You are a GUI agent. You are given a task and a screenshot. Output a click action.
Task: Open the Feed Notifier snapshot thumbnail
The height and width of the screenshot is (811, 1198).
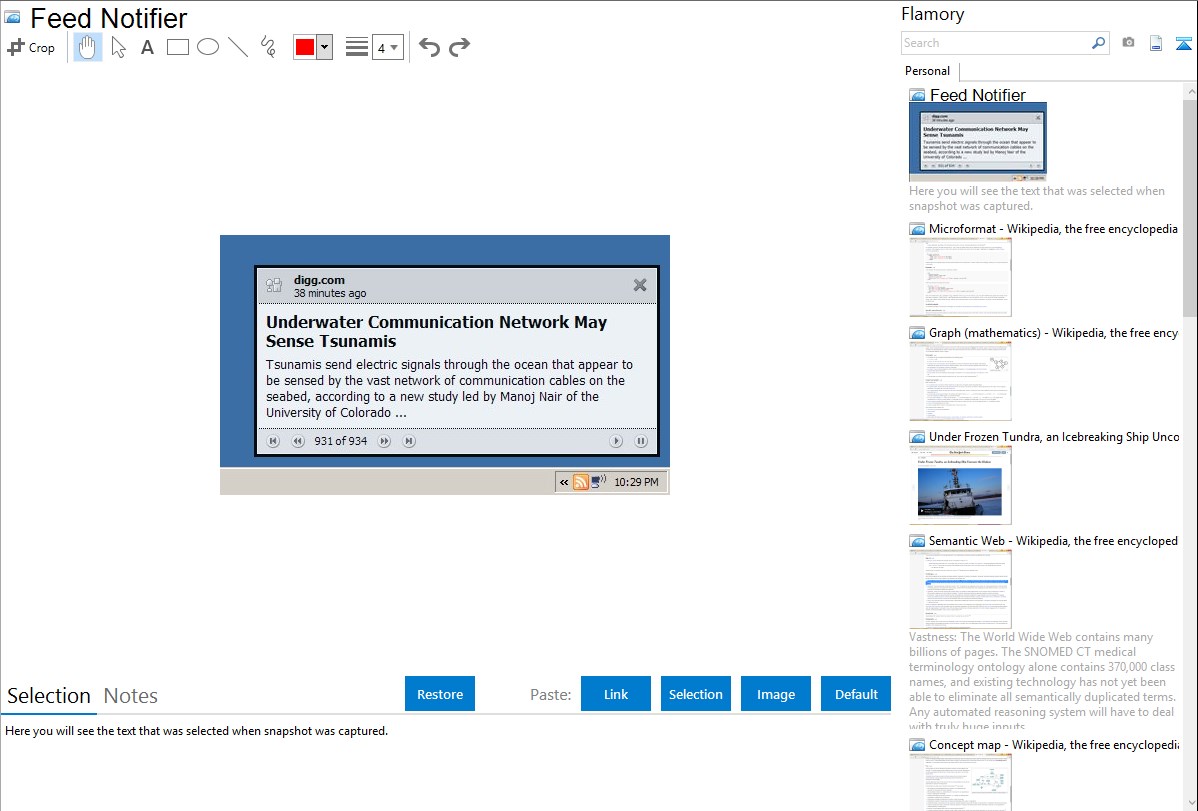978,141
